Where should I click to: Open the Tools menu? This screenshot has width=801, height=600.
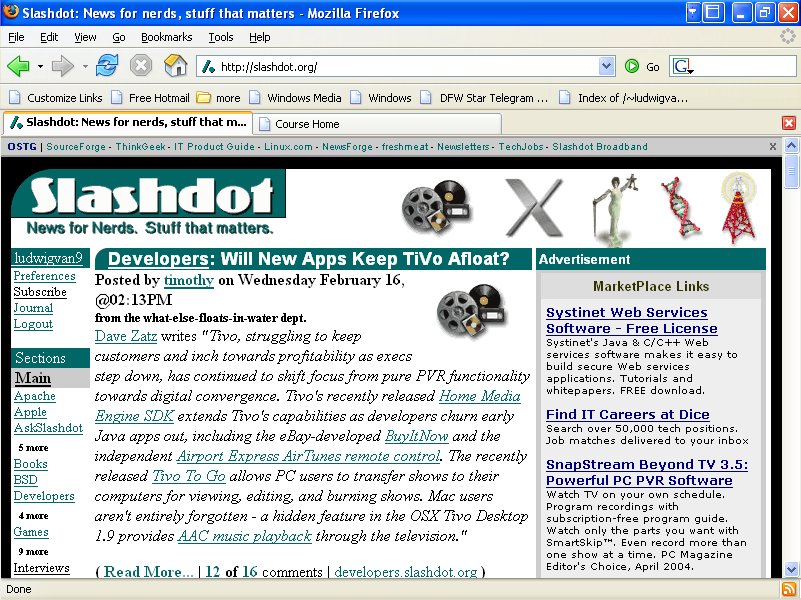point(221,37)
